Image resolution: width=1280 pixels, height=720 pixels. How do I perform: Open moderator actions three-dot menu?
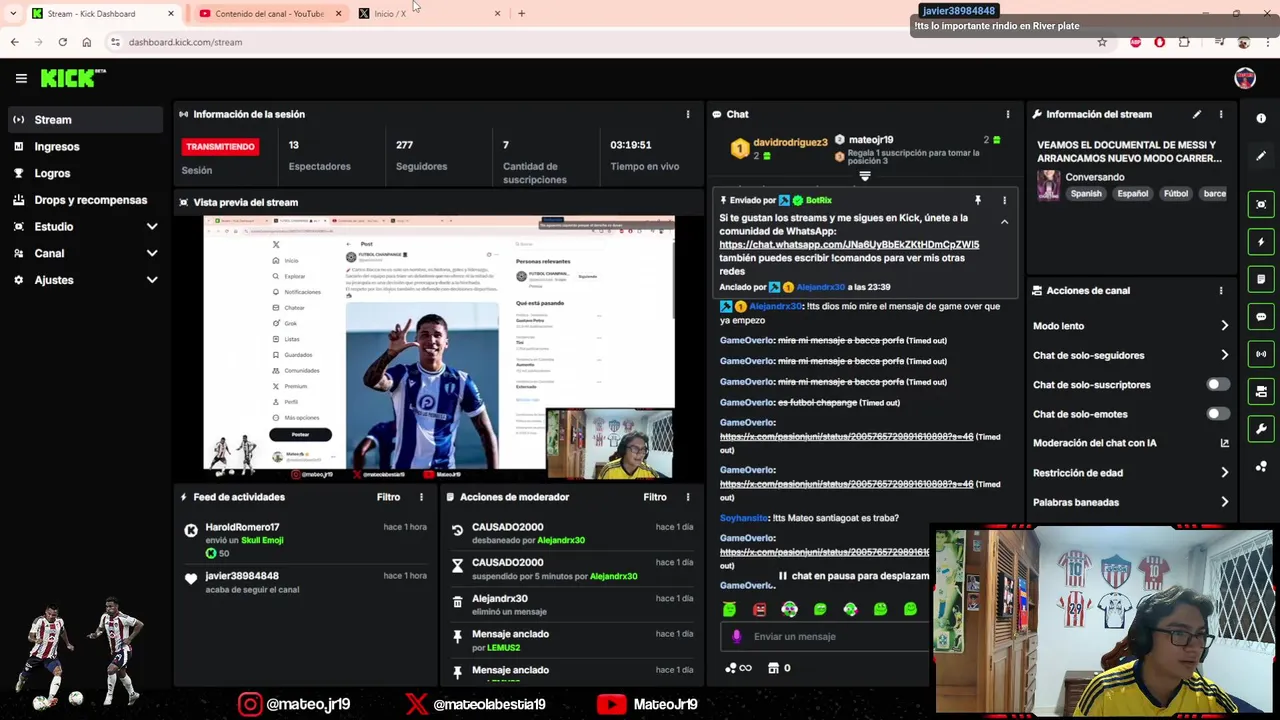[x=688, y=497]
